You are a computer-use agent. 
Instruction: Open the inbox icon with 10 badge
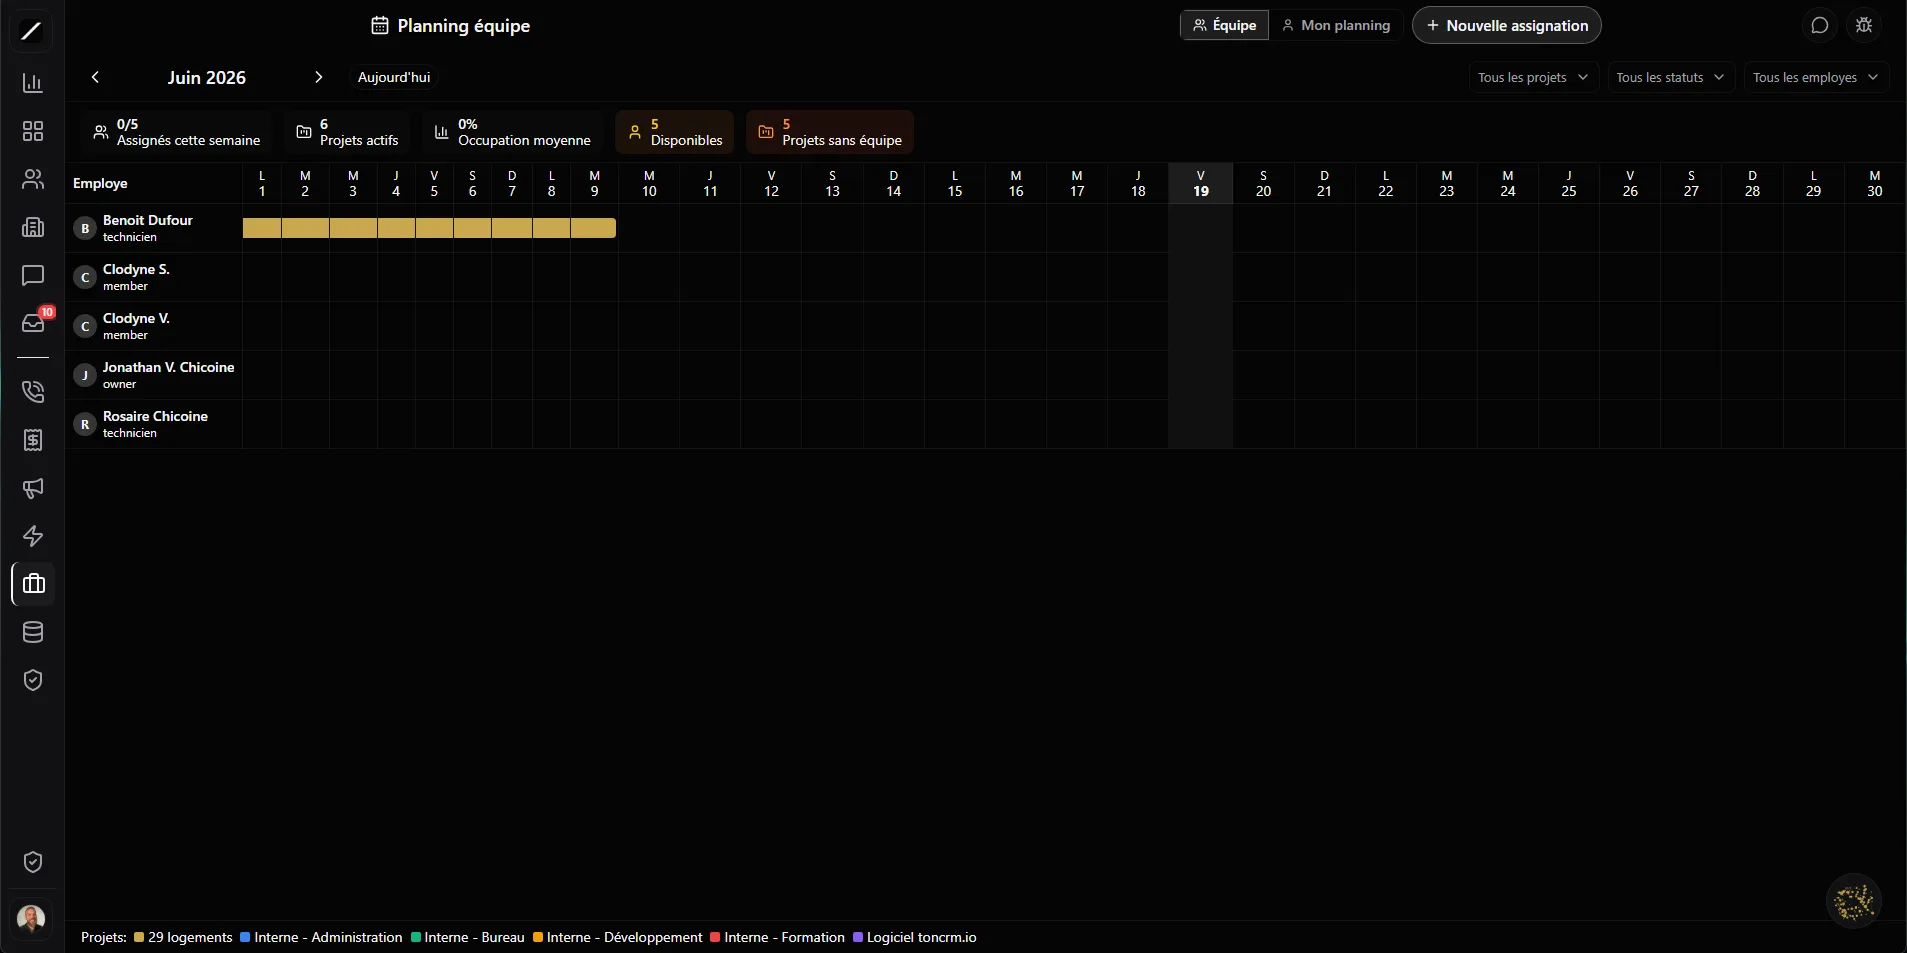click(33, 323)
